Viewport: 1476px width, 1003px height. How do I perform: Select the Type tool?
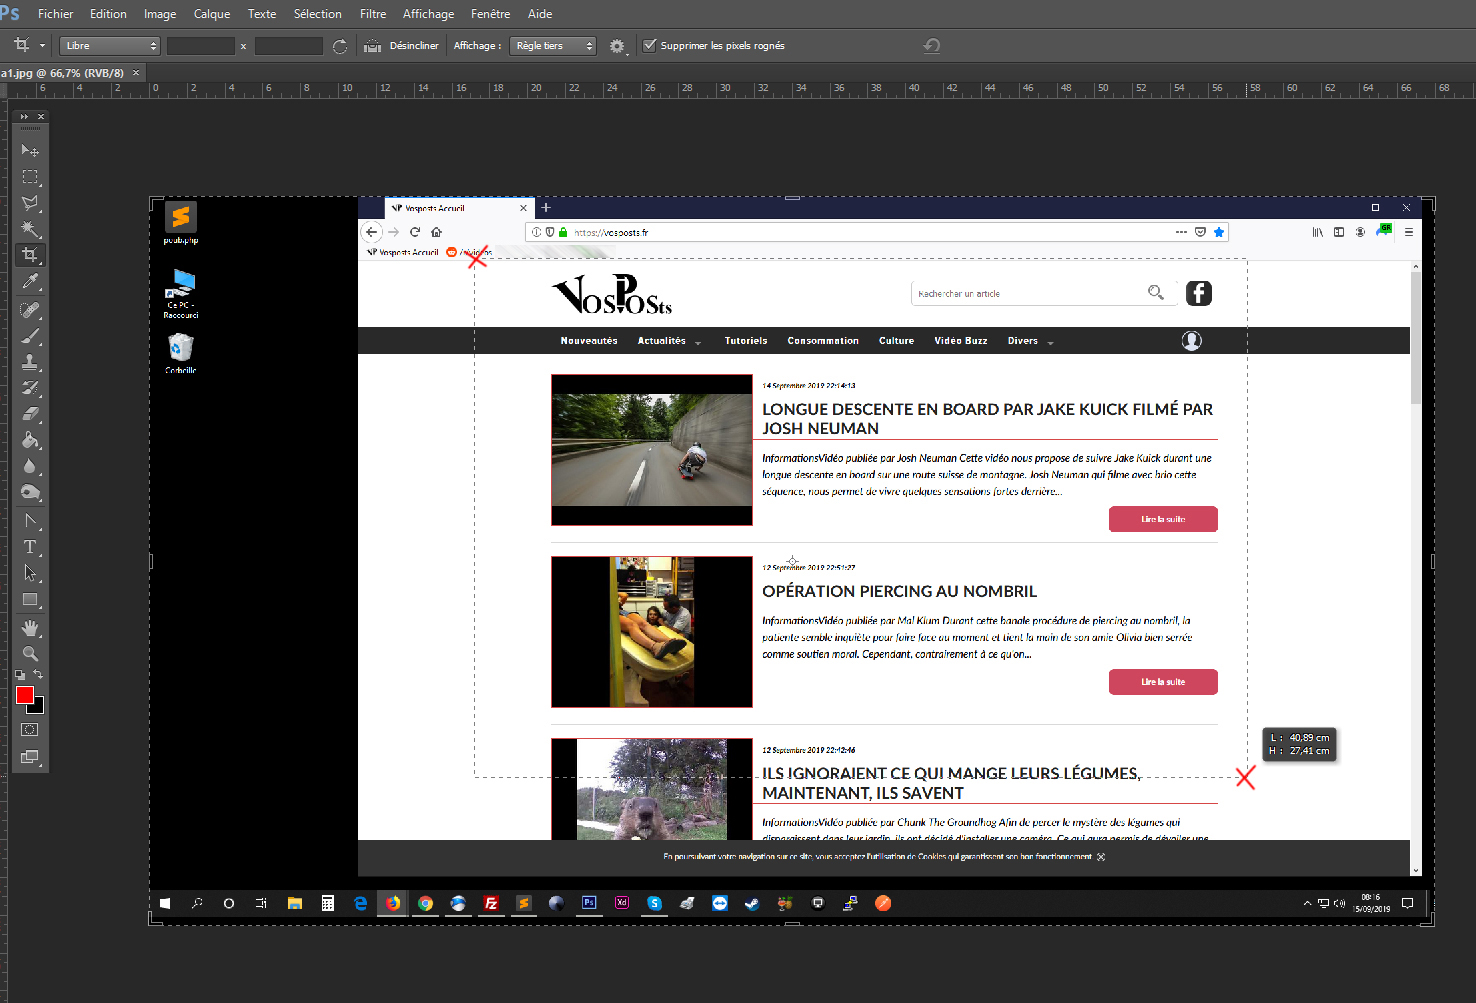pos(30,547)
